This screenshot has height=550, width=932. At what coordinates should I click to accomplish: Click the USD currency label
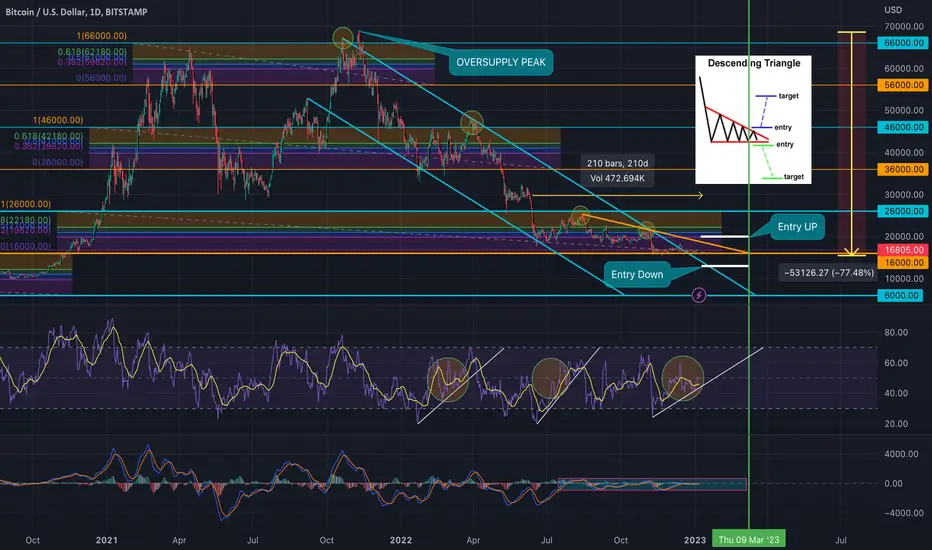[x=893, y=10]
